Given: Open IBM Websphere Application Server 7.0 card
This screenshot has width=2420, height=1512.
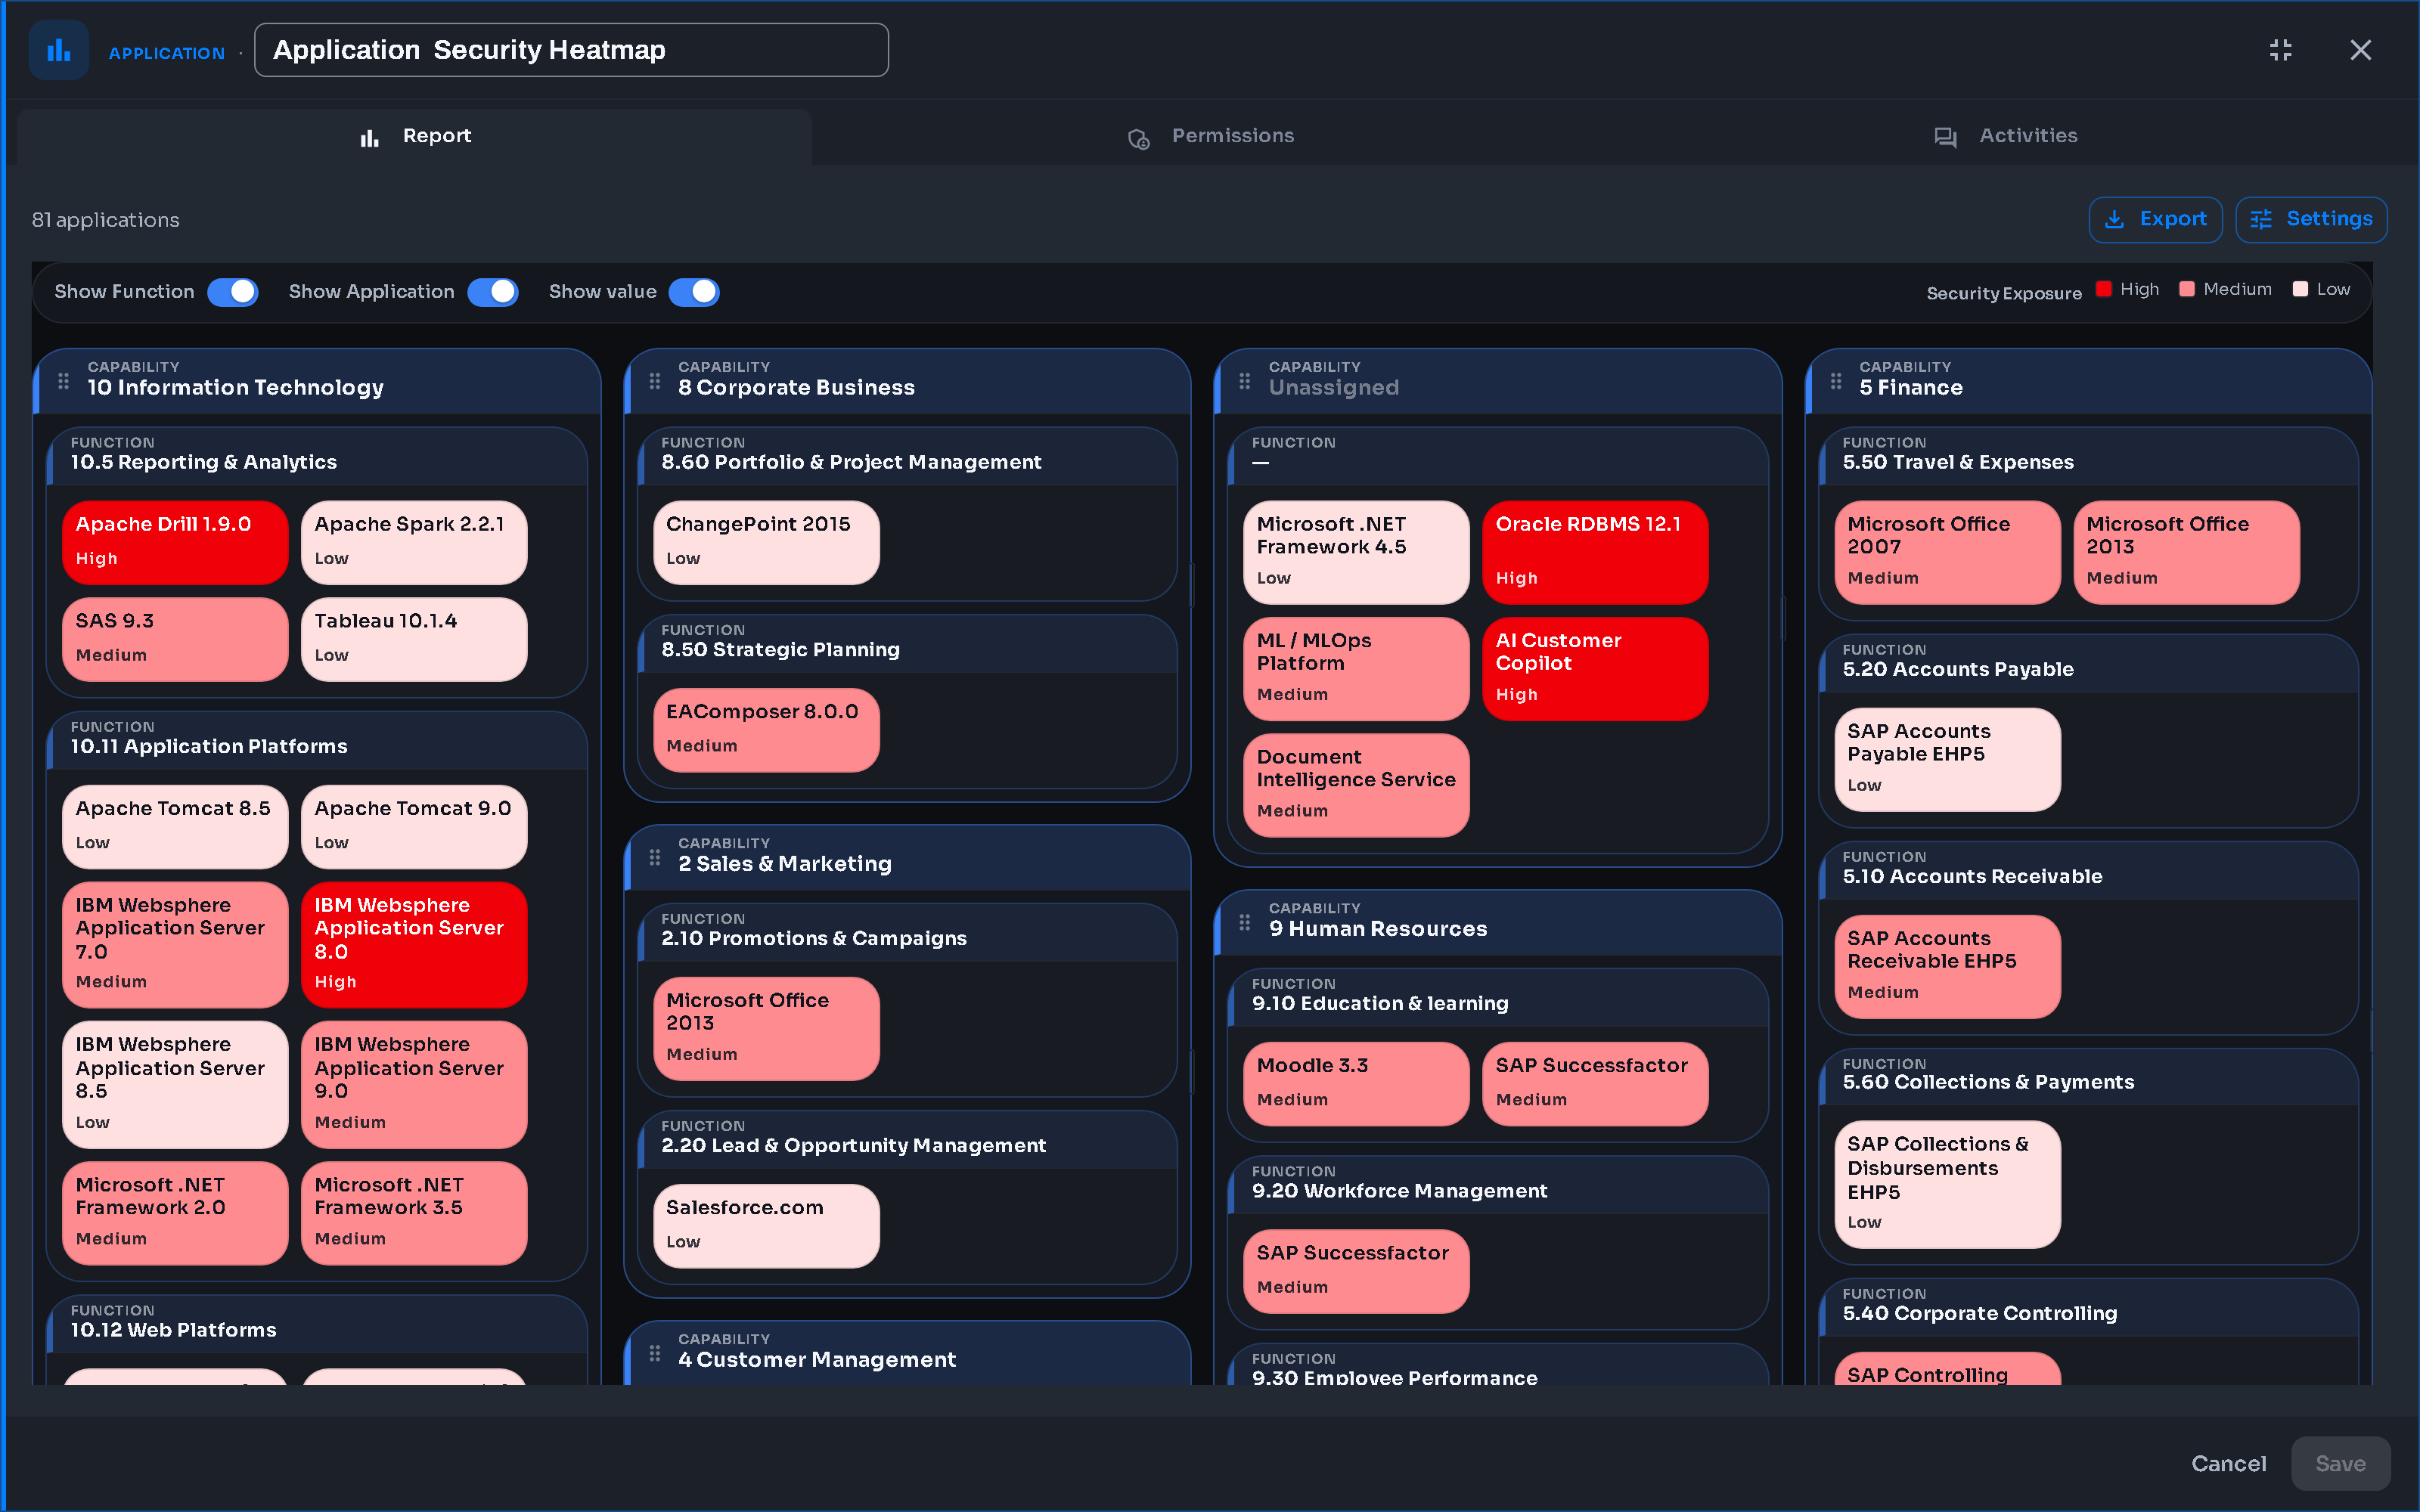Looking at the screenshot, I should coord(175,944).
